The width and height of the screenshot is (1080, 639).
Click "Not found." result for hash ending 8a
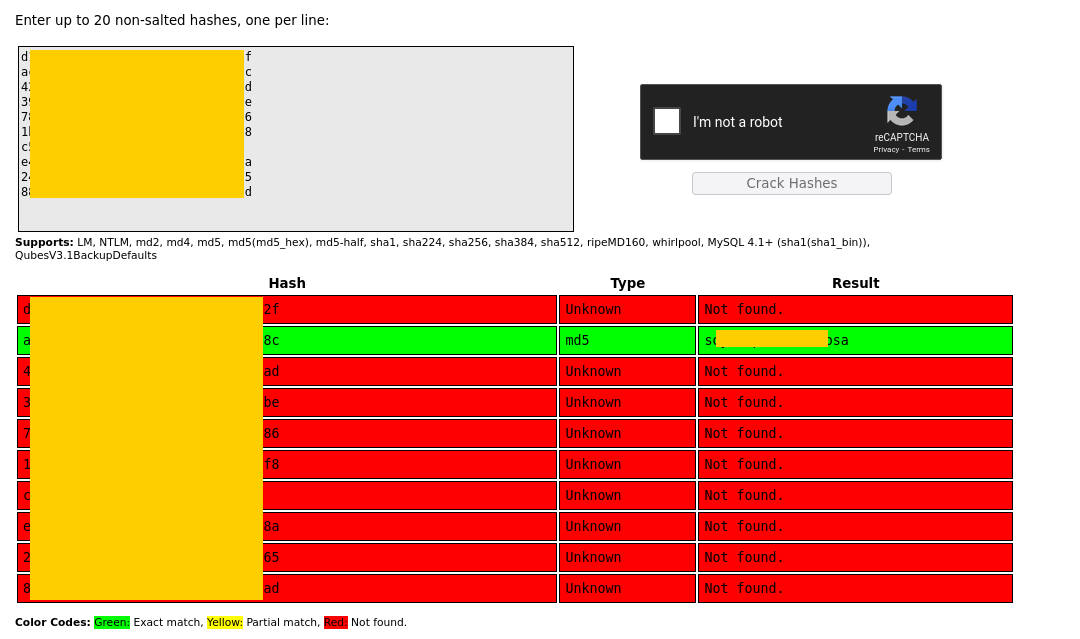pyautogui.click(x=855, y=526)
